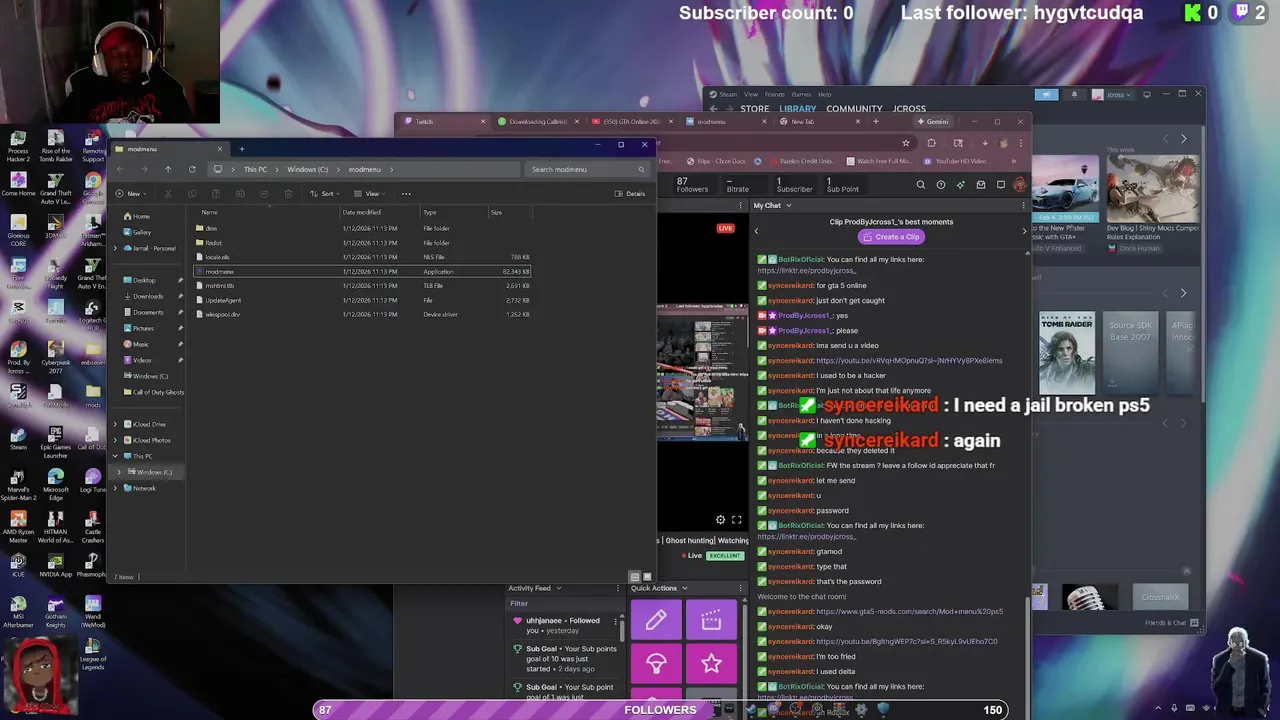The width and height of the screenshot is (1280, 720).
Task: Click the star Quick Action tile
Action: click(711, 664)
